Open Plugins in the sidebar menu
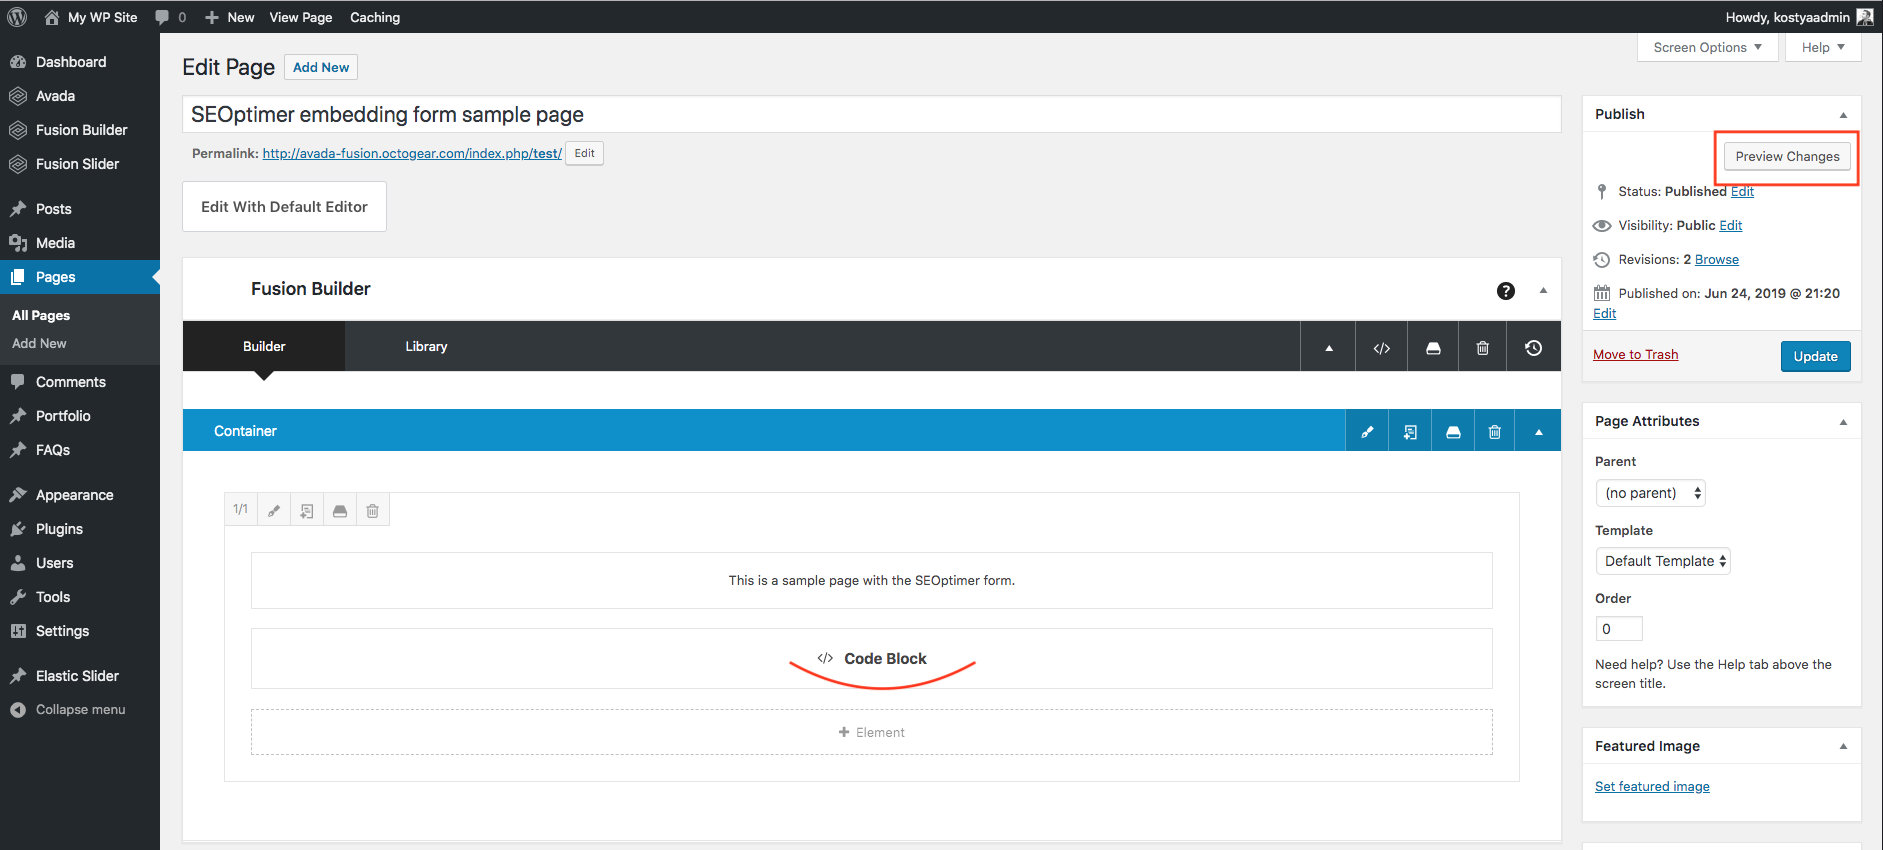The width and height of the screenshot is (1883, 850). point(59,529)
